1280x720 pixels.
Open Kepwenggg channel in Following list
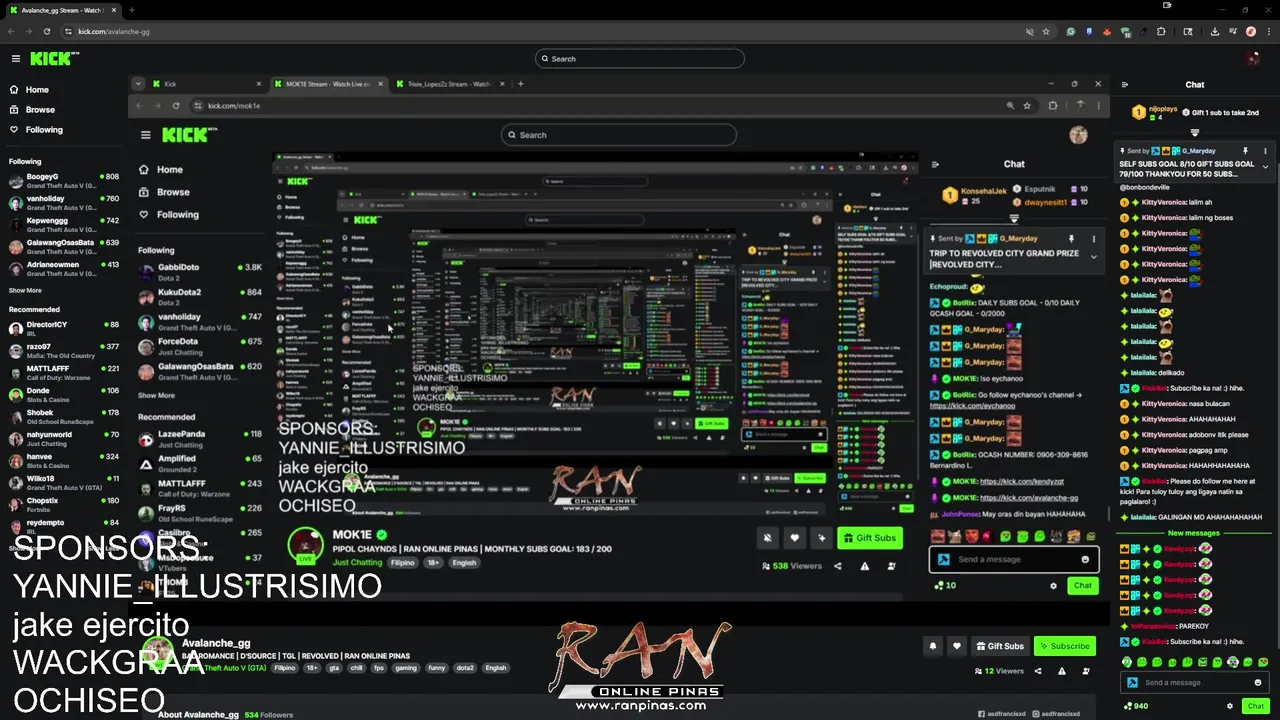(x=64, y=225)
